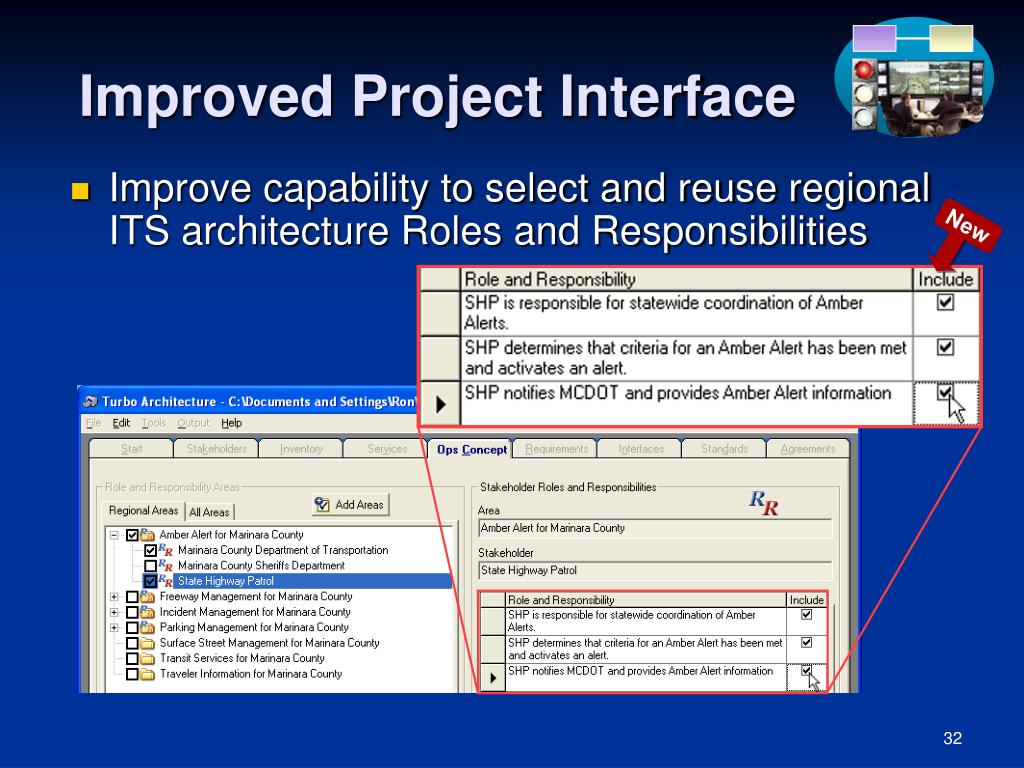Check Marinara County Sheriffs Department checkbox
The width and height of the screenshot is (1024, 768).
(x=150, y=566)
